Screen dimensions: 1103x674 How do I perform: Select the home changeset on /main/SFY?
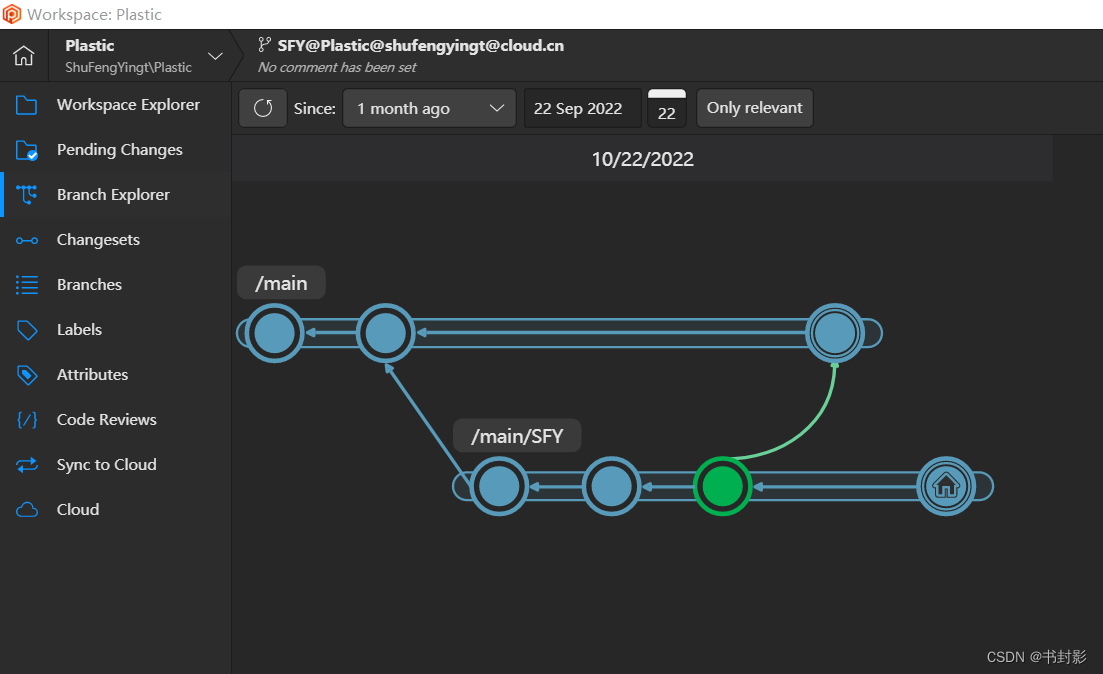pyautogui.click(x=946, y=486)
